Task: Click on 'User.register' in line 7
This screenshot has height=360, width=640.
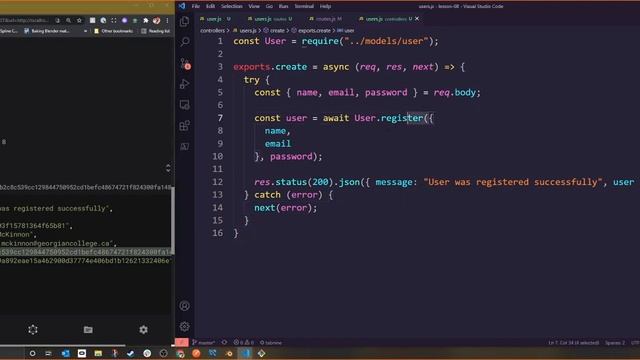Action: click(x=389, y=118)
